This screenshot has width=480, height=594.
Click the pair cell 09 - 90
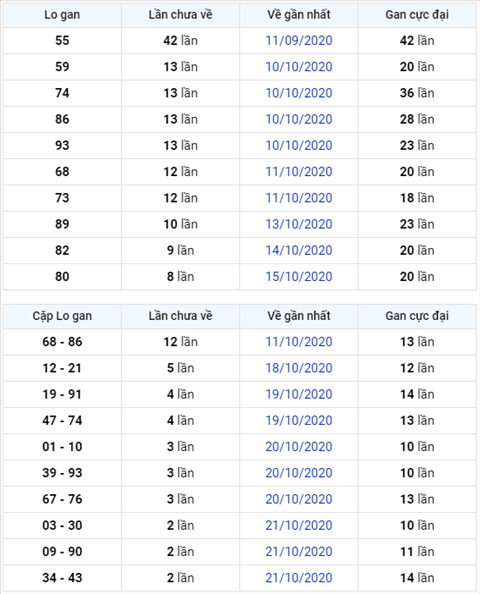tap(62, 552)
